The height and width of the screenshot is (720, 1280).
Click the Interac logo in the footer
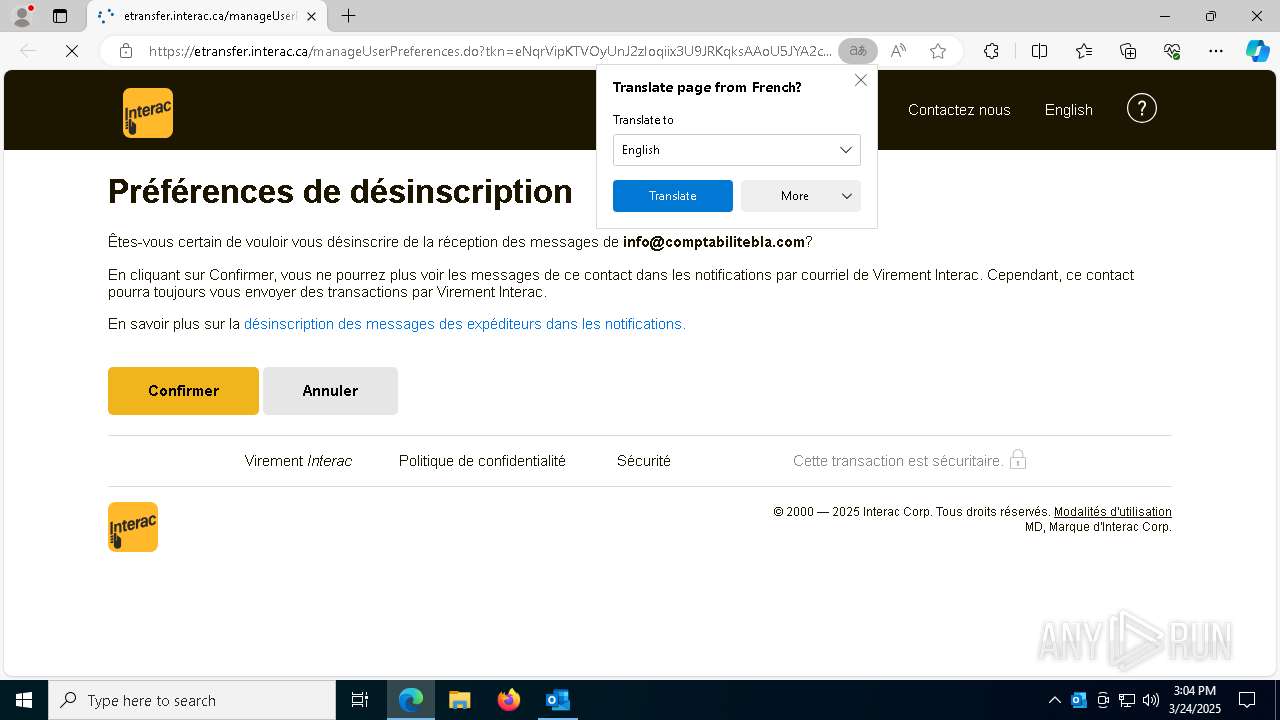click(x=133, y=527)
